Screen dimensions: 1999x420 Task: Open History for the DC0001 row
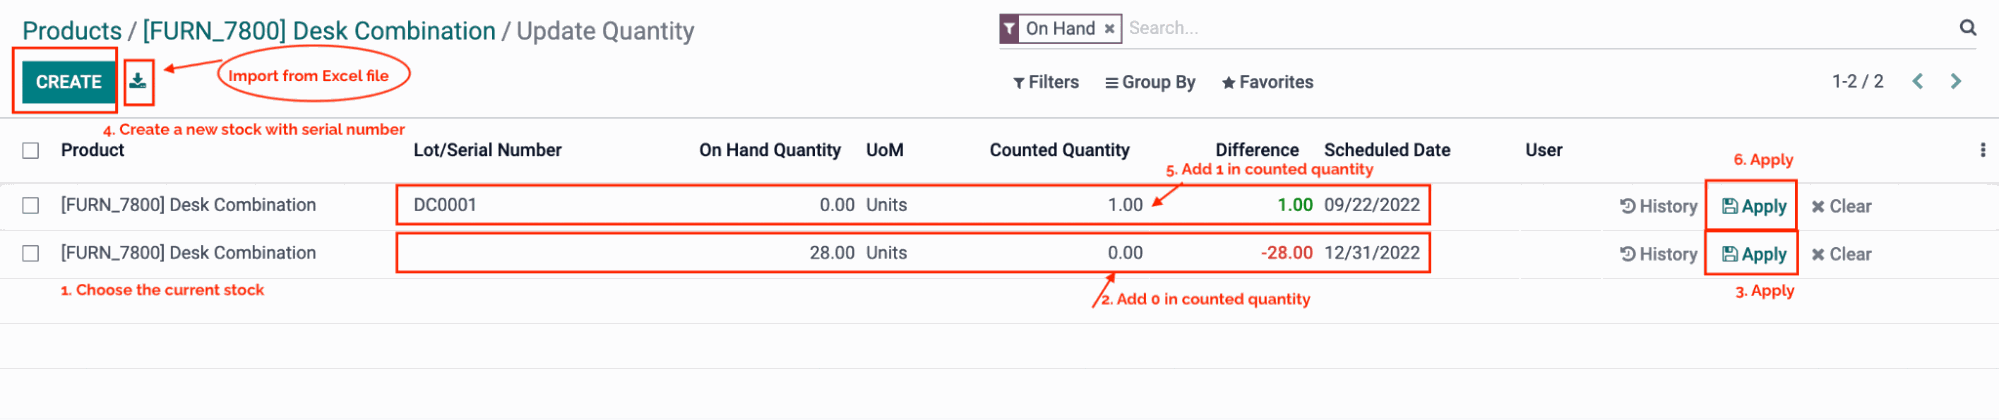pyautogui.click(x=1658, y=206)
